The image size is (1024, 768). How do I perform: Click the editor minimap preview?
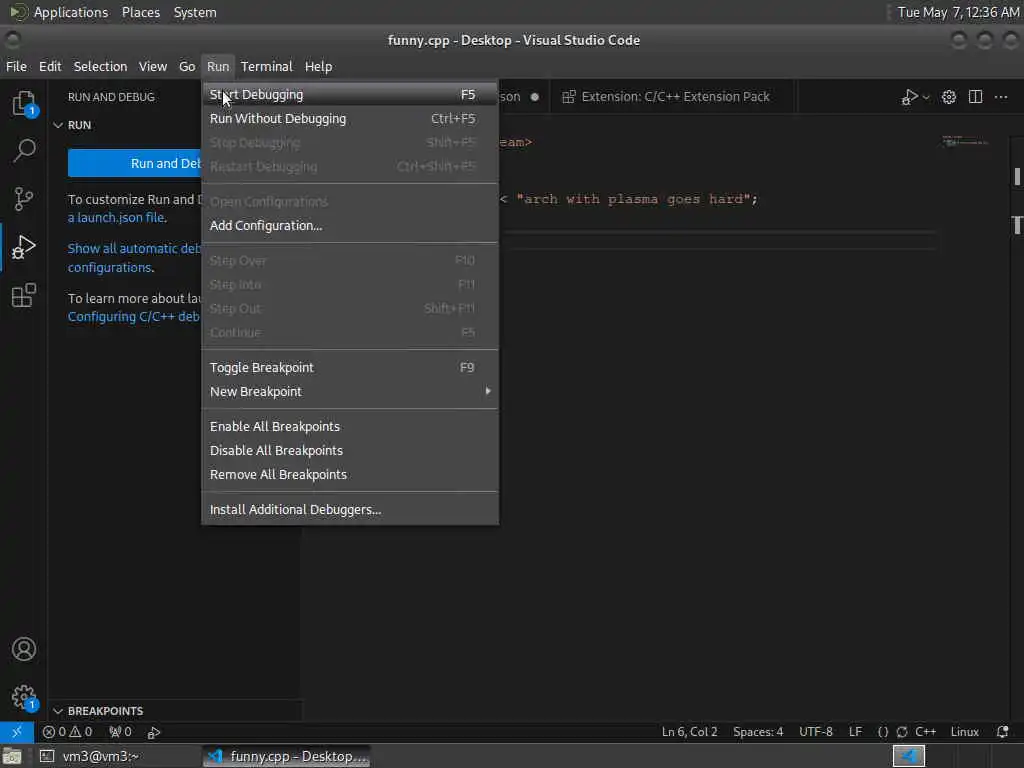(965, 141)
